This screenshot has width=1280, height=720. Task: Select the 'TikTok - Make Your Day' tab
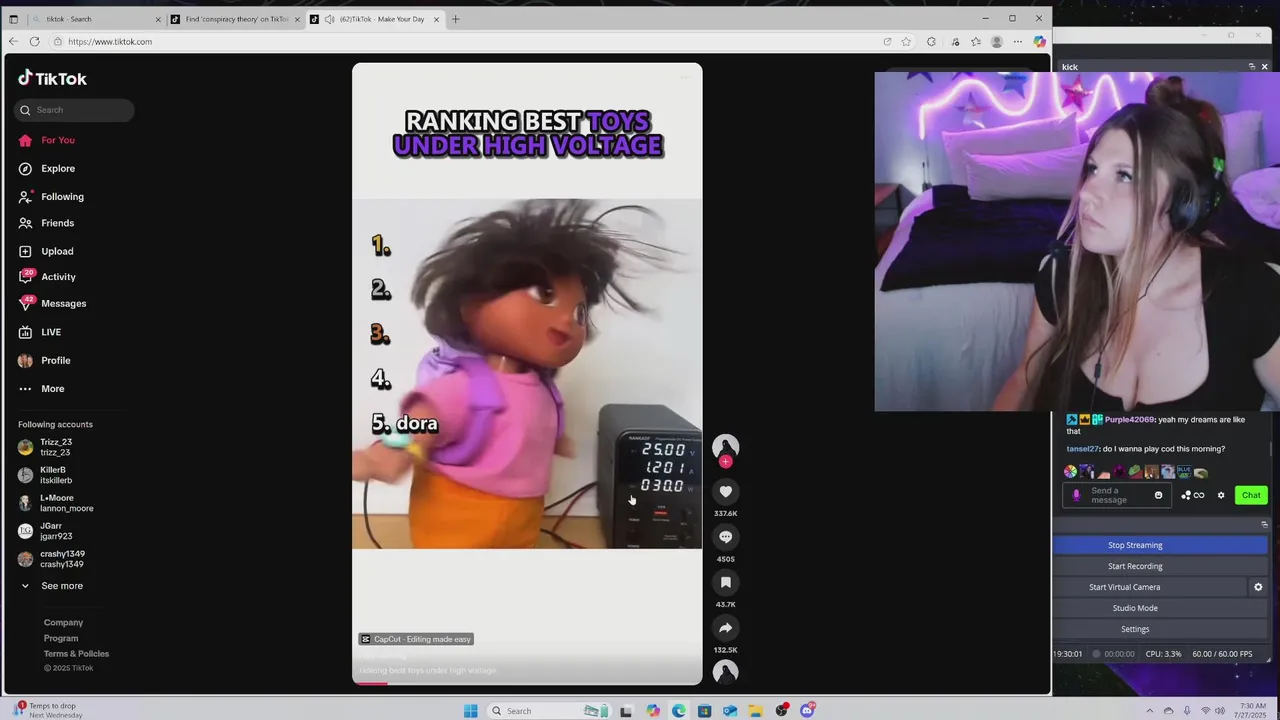(374, 19)
